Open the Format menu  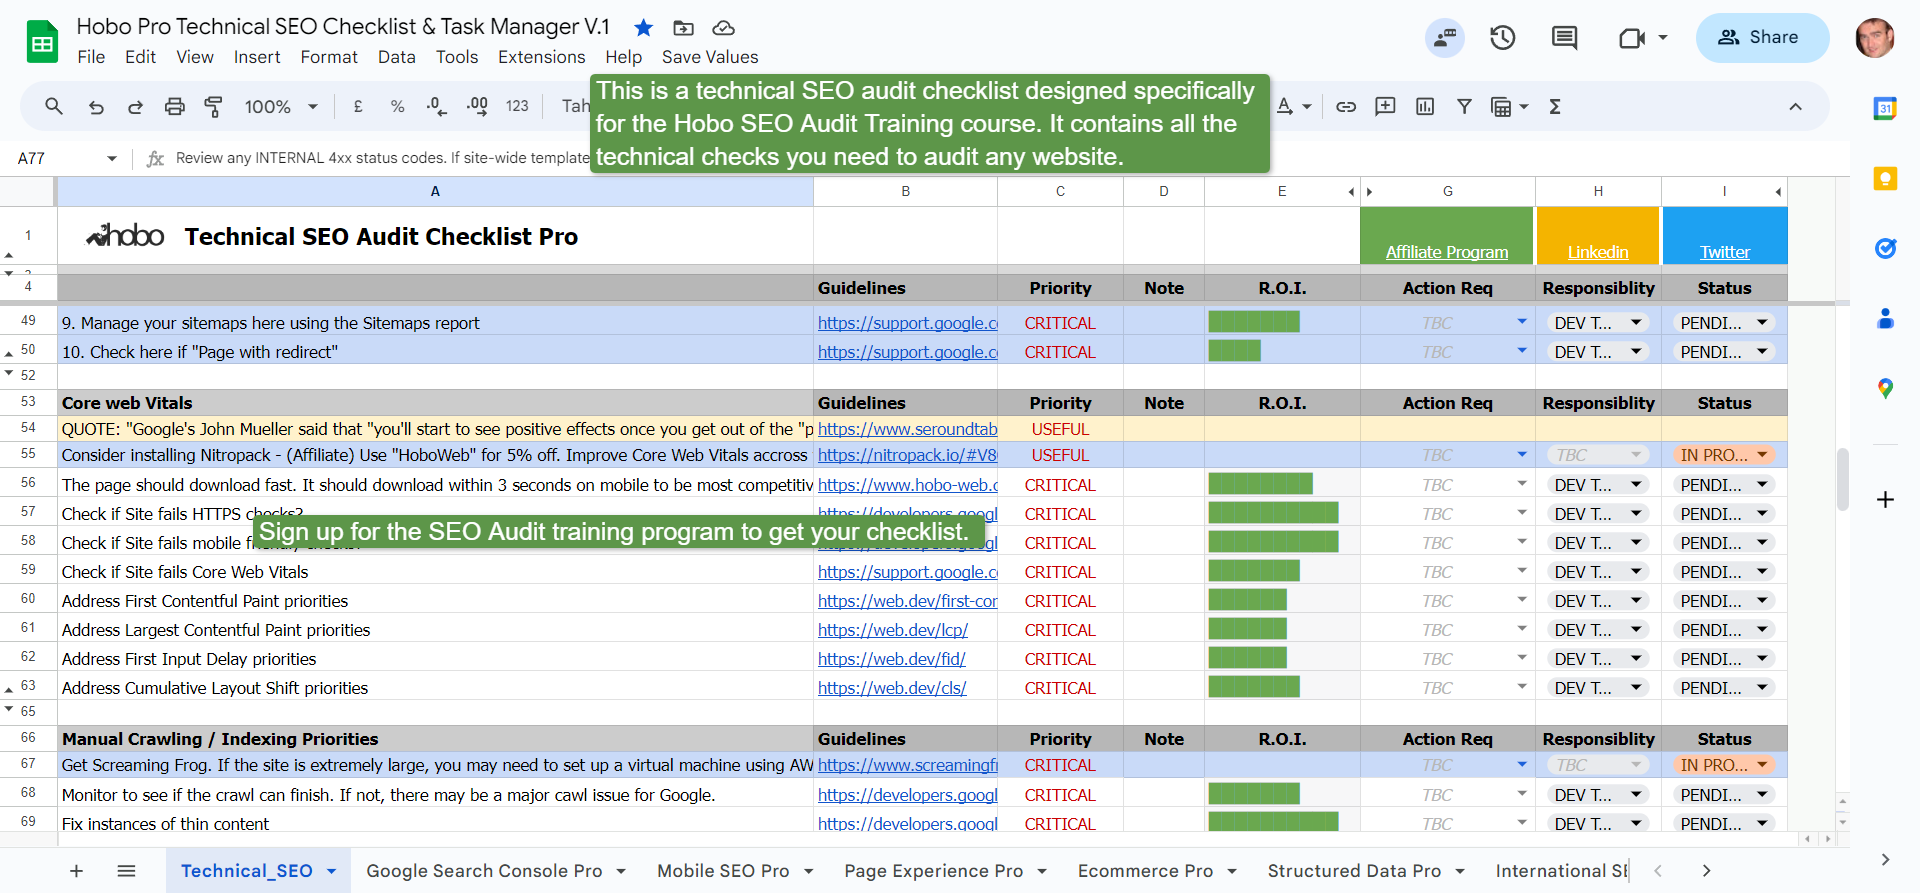[329, 57]
